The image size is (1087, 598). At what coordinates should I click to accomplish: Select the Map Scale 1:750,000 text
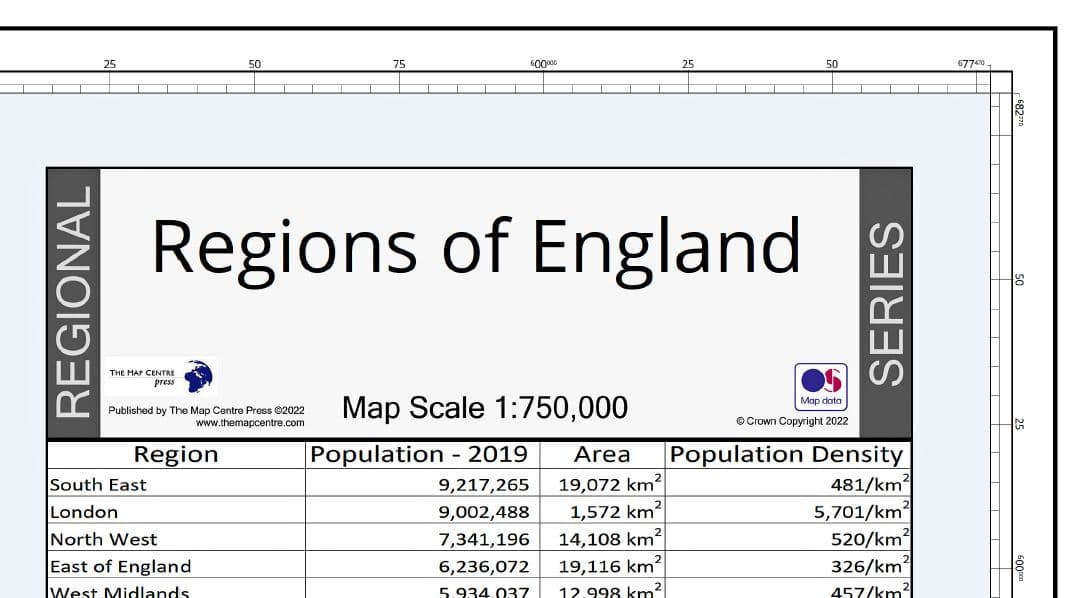[x=485, y=408]
